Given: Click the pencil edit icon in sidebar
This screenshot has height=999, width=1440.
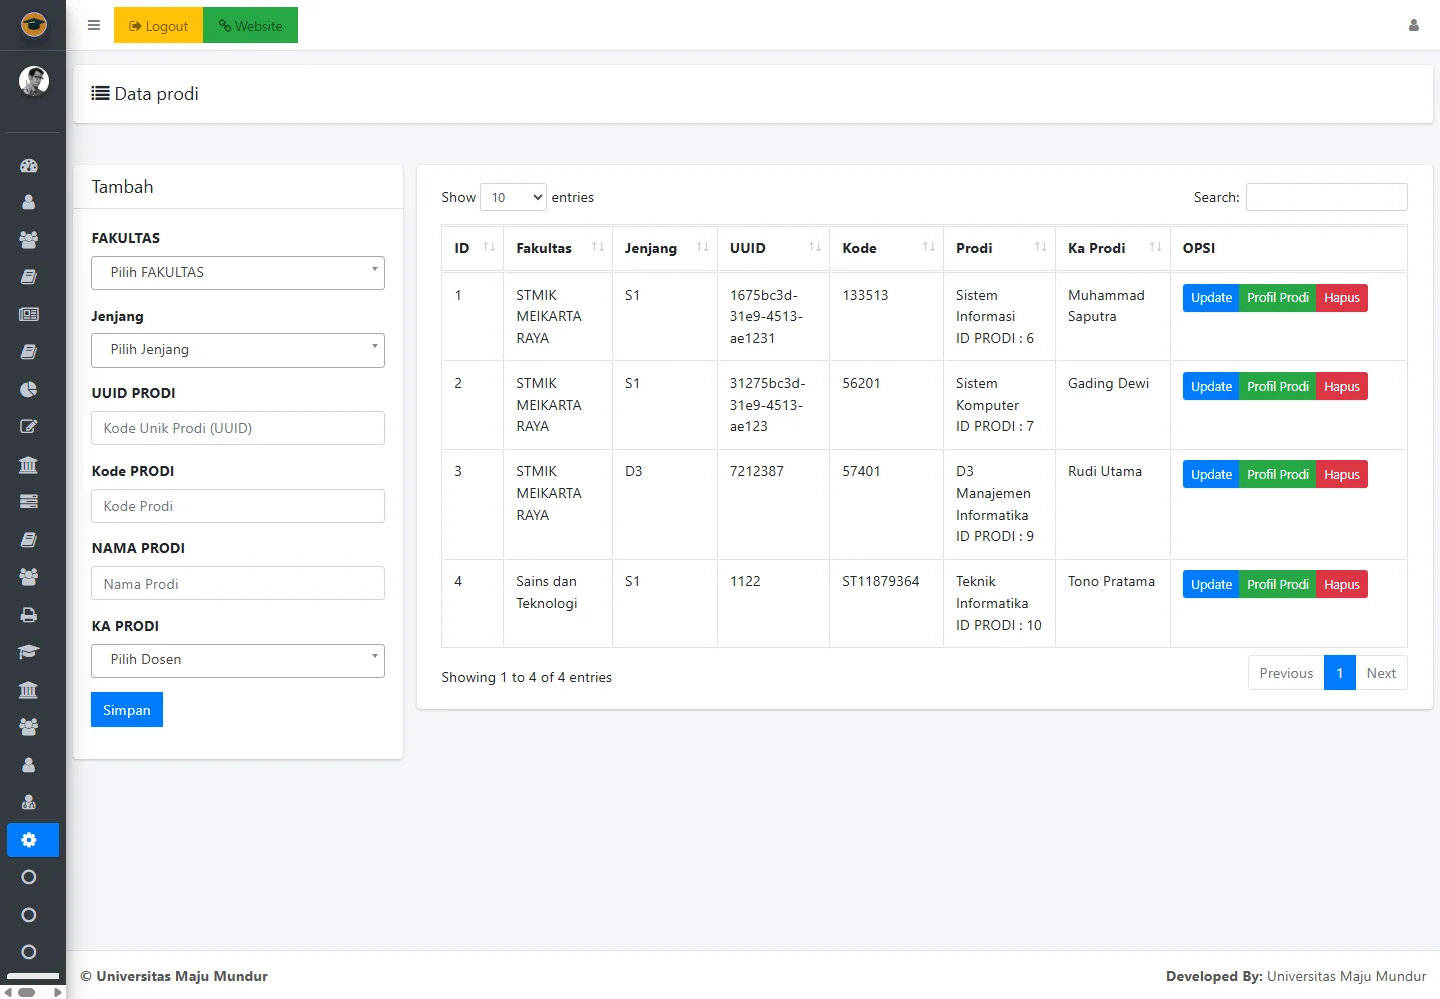Looking at the screenshot, I should [x=29, y=427].
